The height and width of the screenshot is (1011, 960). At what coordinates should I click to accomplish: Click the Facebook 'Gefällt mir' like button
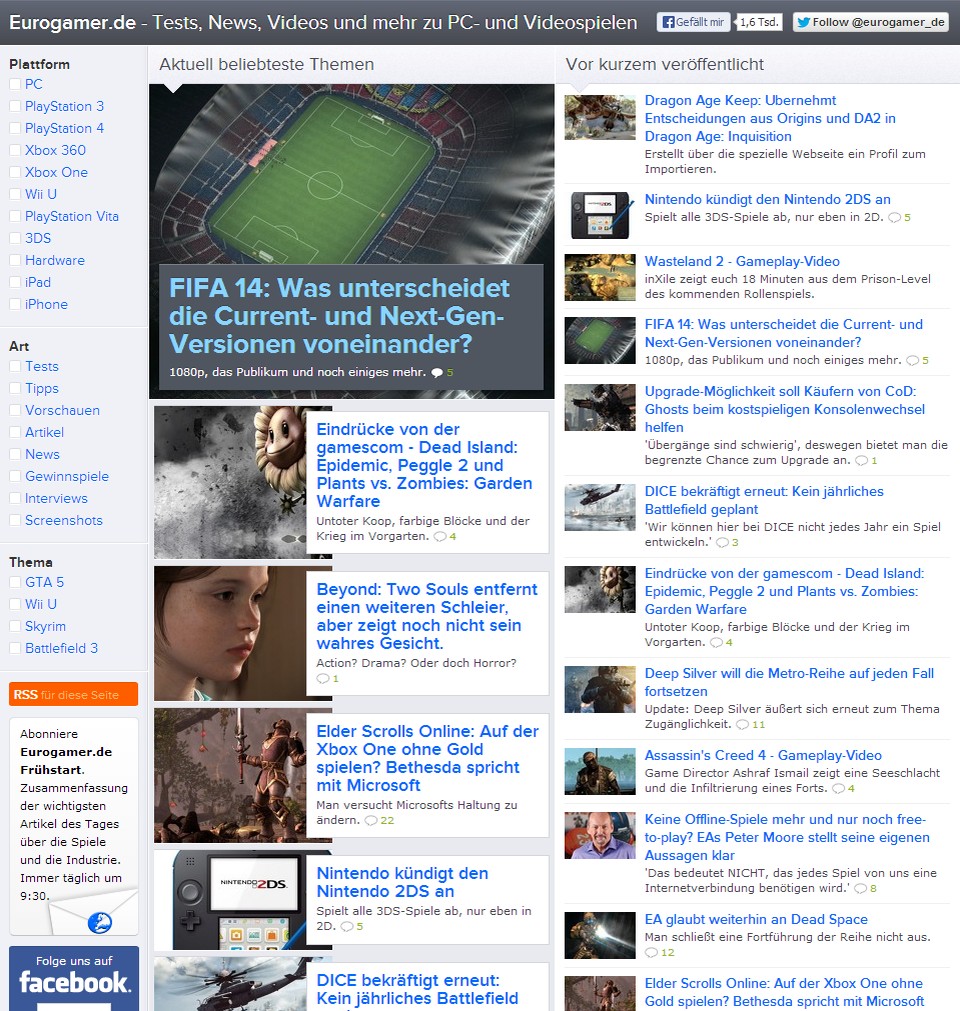click(x=693, y=22)
